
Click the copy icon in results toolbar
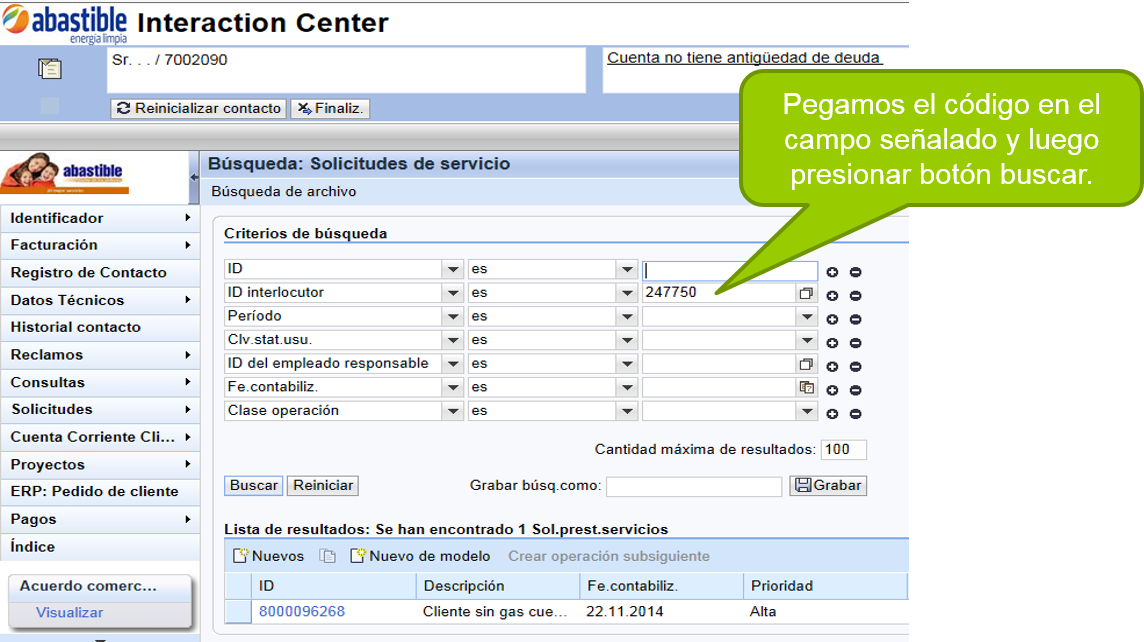[x=328, y=557]
